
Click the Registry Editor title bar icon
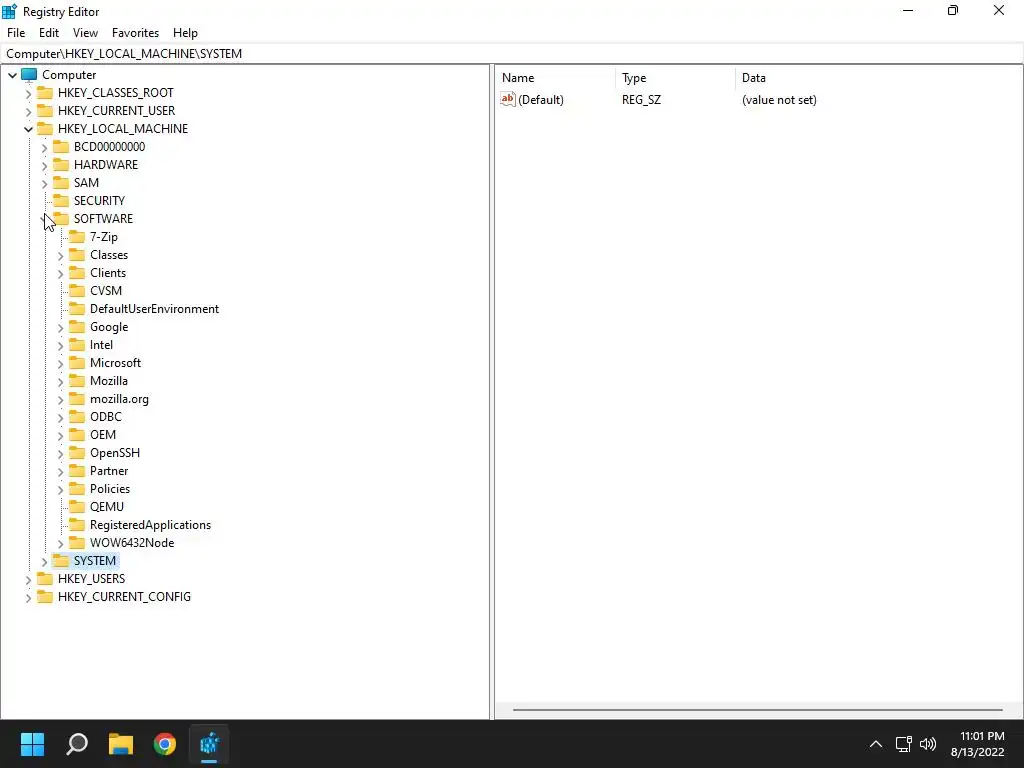pyautogui.click(x=10, y=11)
